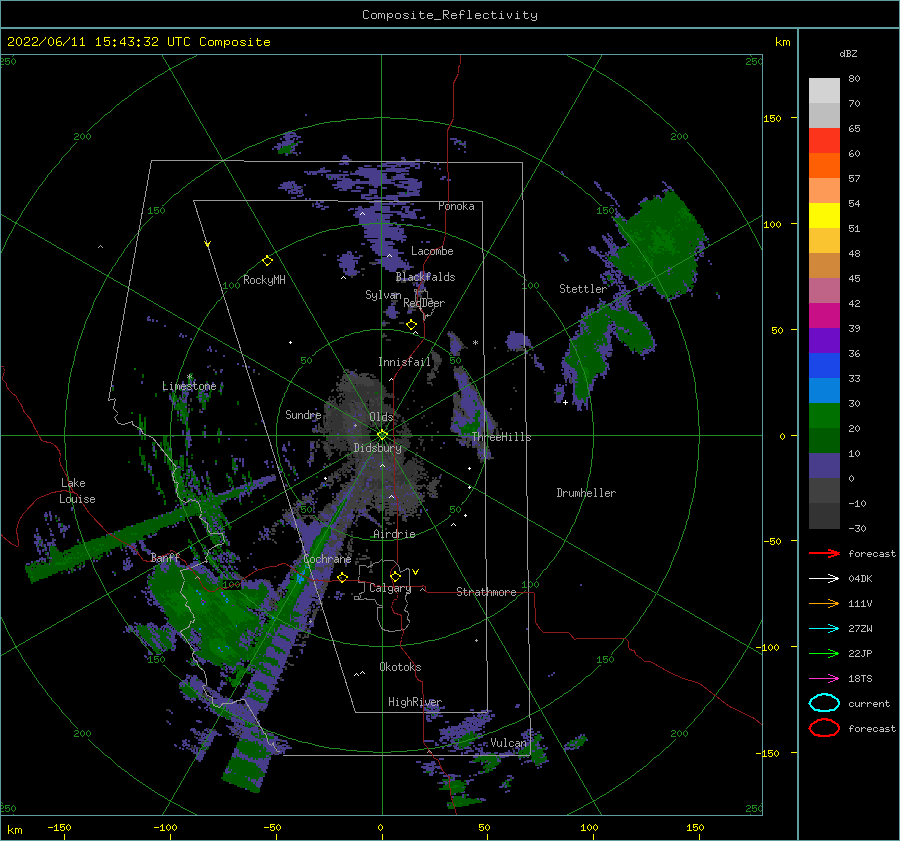Click the Drumheller label
Screen dimensions: 900x841
[x=586, y=493]
